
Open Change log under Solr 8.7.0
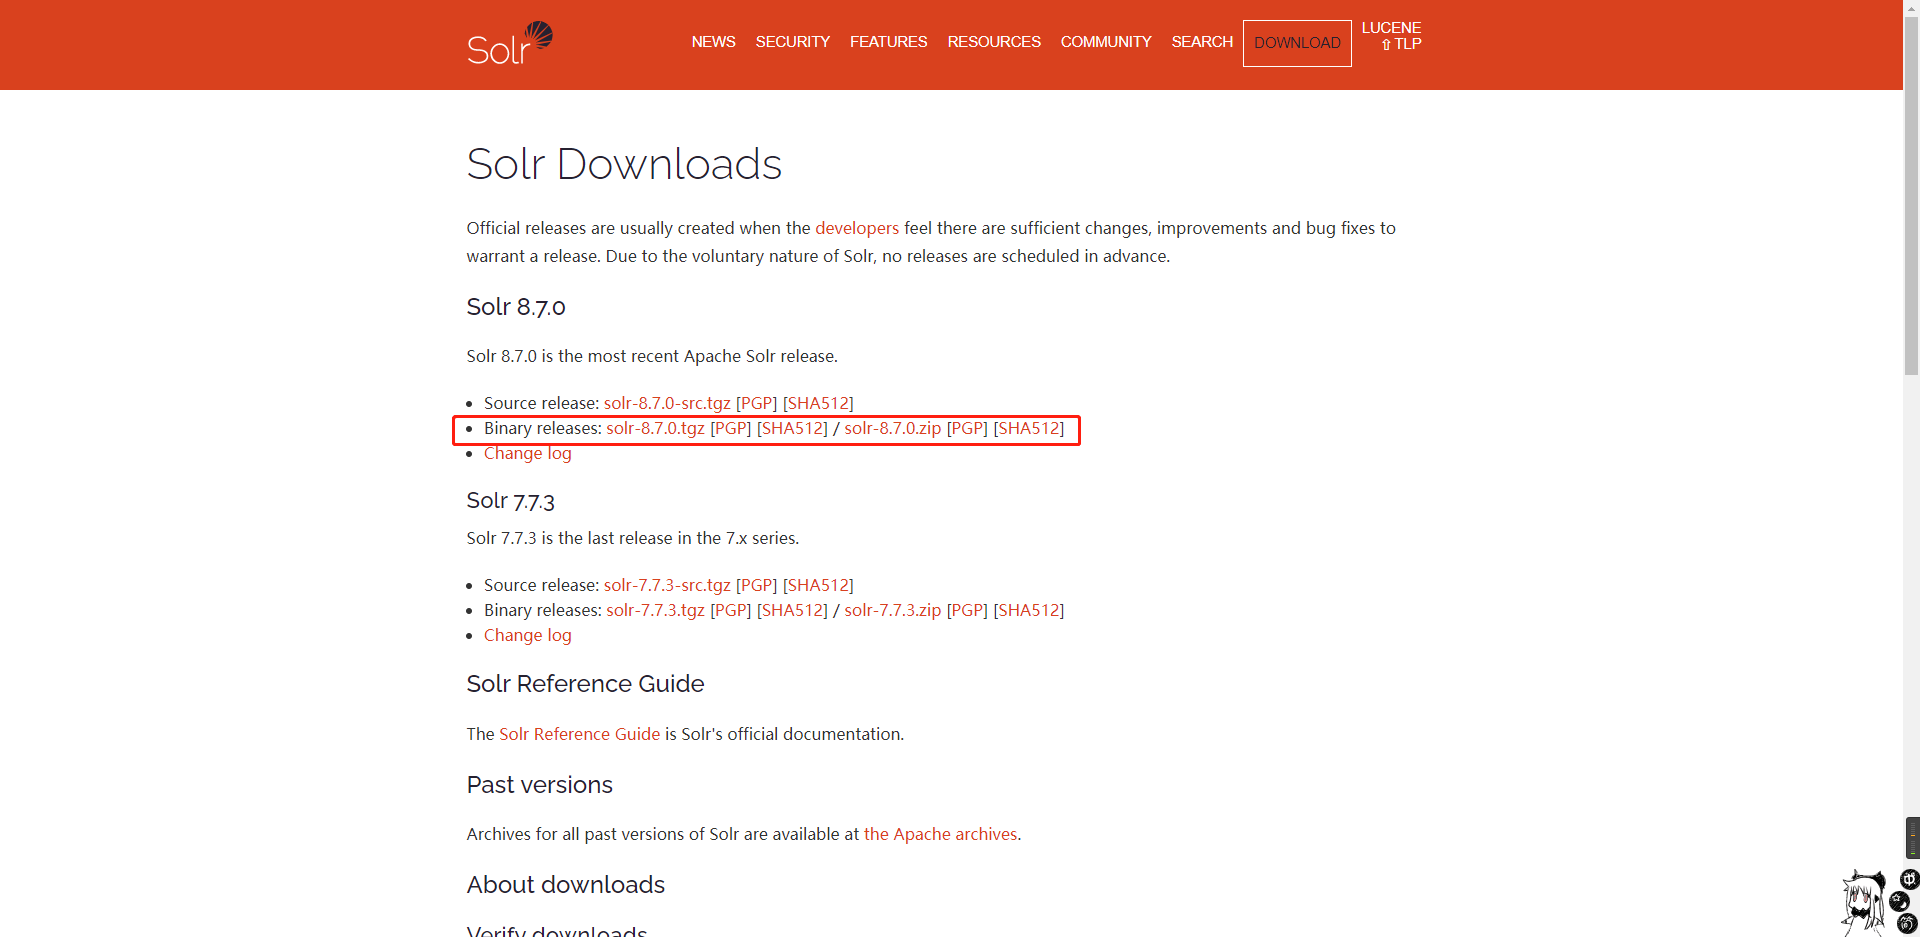pyautogui.click(x=528, y=453)
